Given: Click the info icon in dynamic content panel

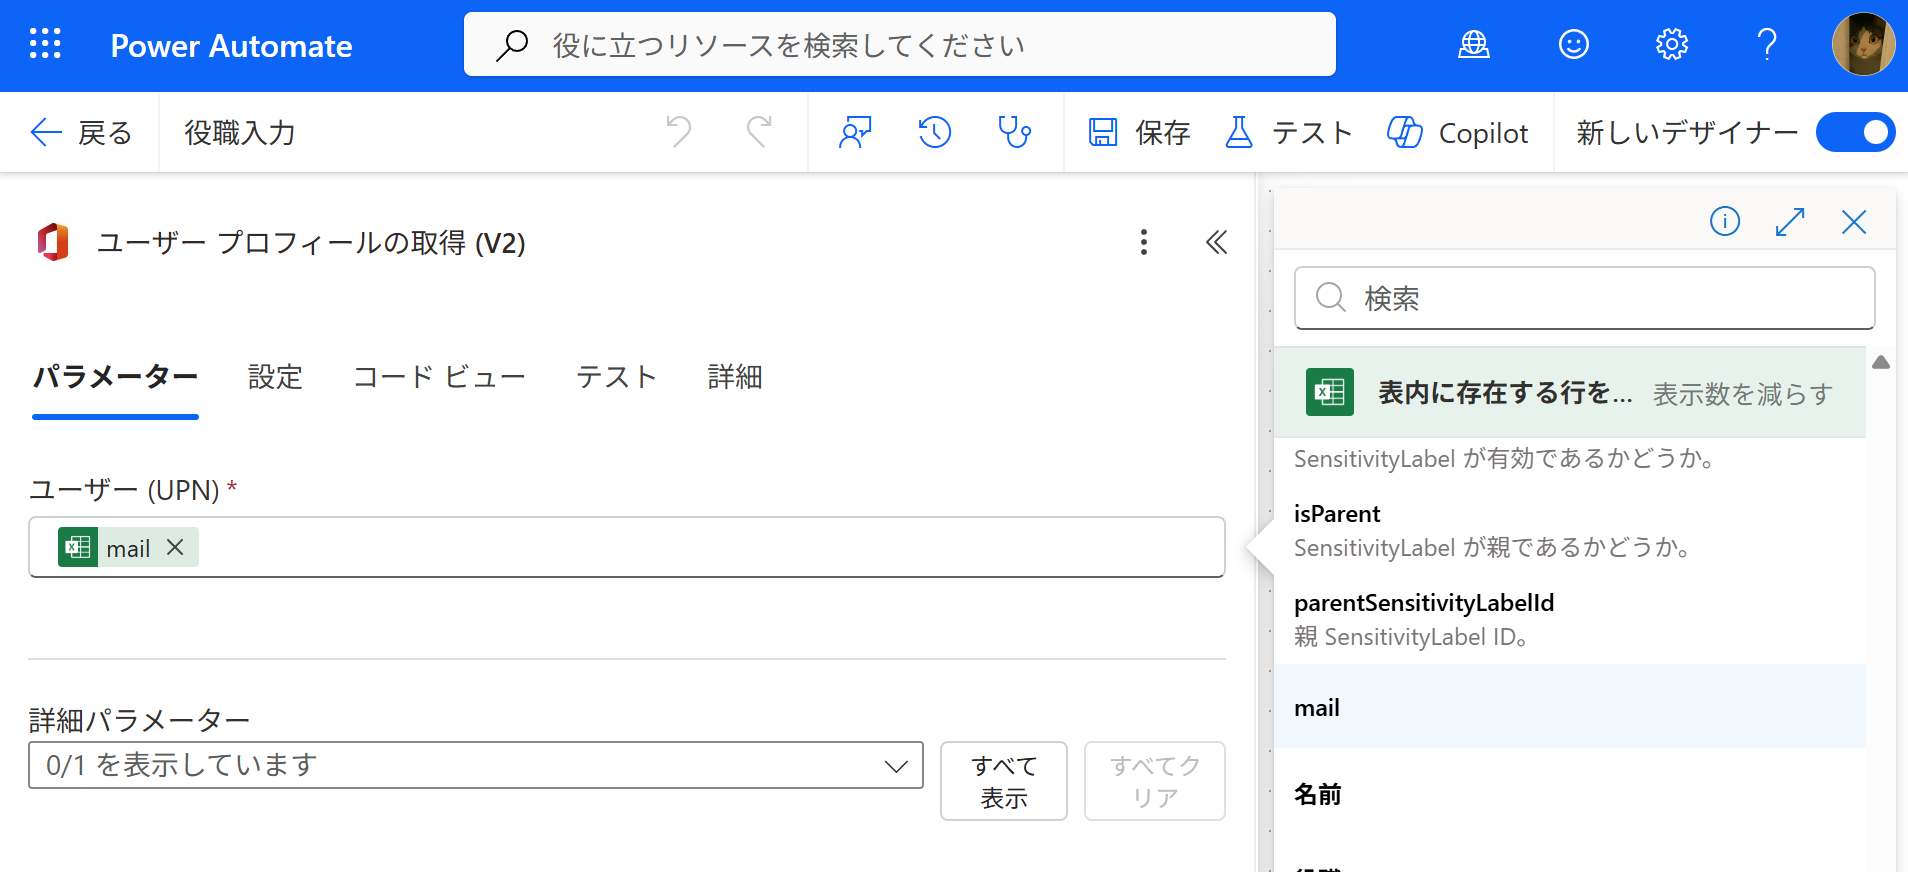Looking at the screenshot, I should 1724,221.
